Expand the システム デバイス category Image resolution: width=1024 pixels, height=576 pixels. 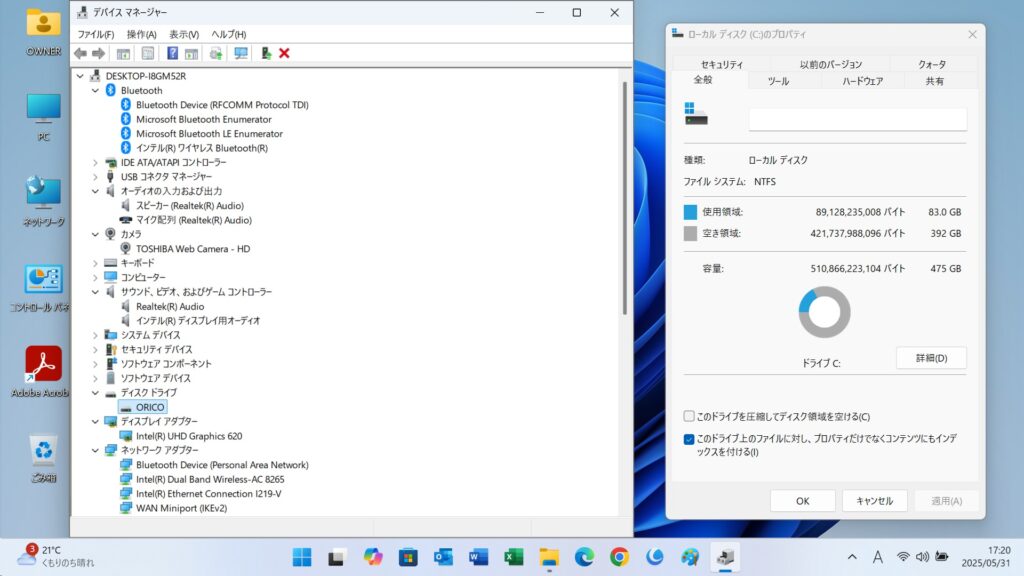click(96, 335)
